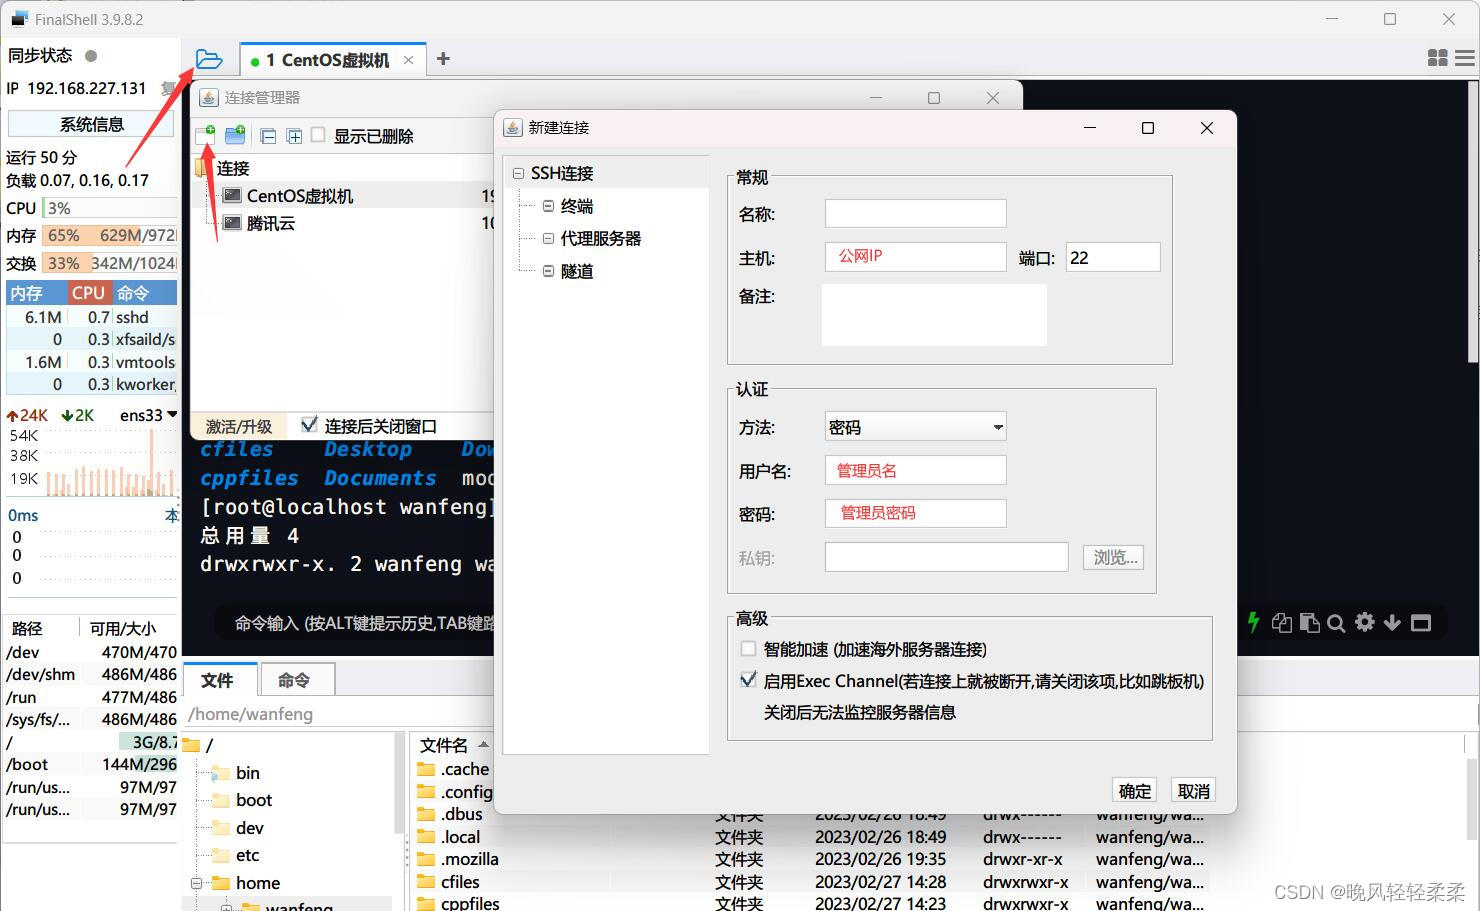The height and width of the screenshot is (911, 1480).
Task: Click the 主机 input field
Action: (915, 257)
